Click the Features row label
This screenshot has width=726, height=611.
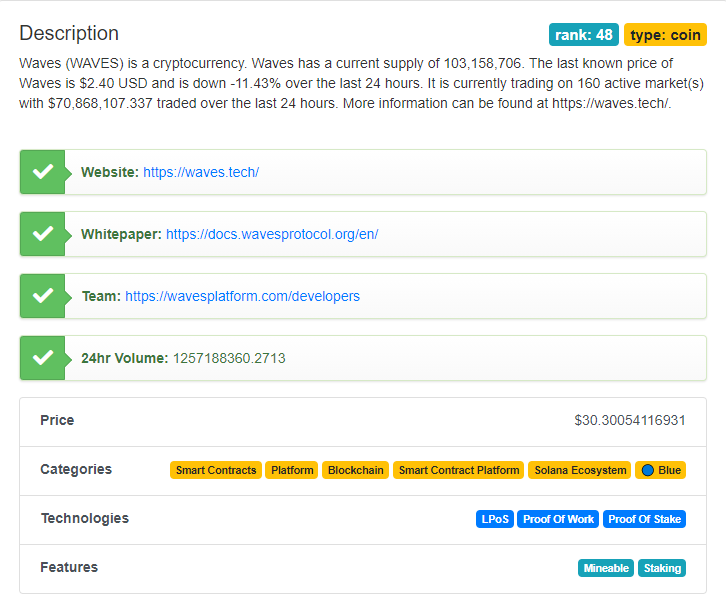(69, 567)
